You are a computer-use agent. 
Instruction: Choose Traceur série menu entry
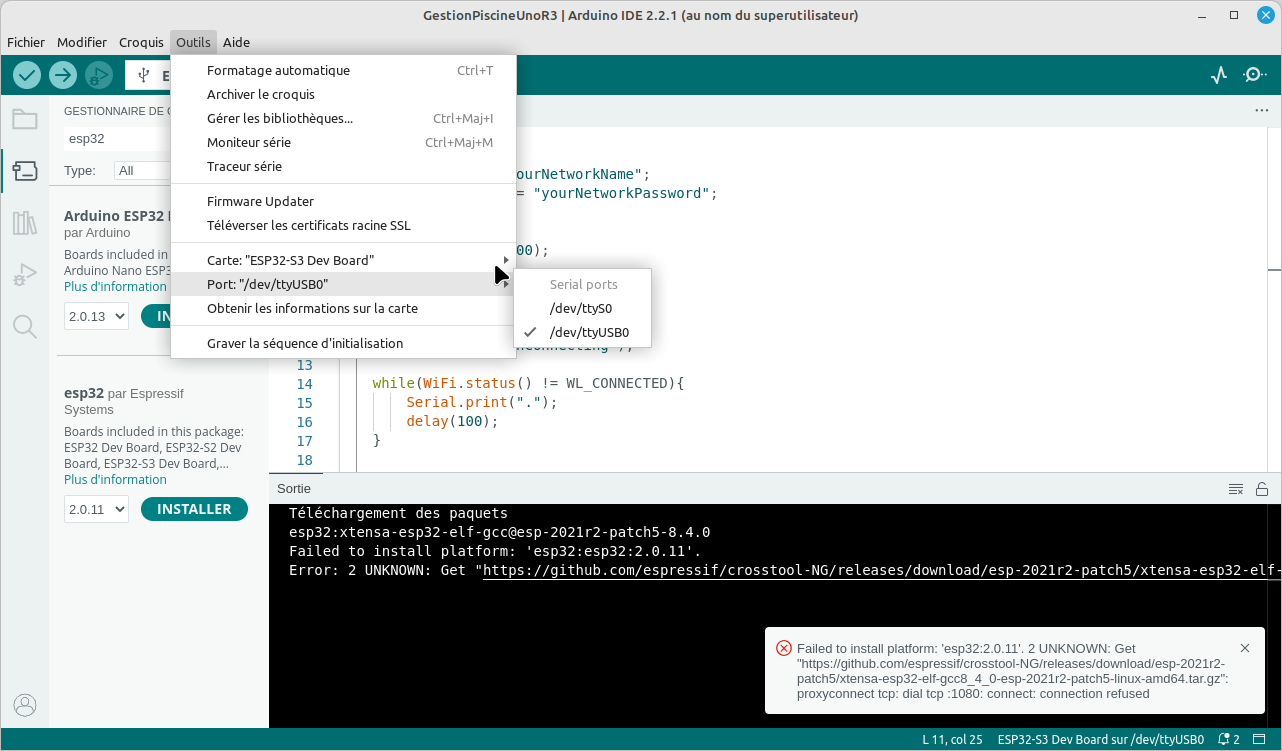(343, 167)
